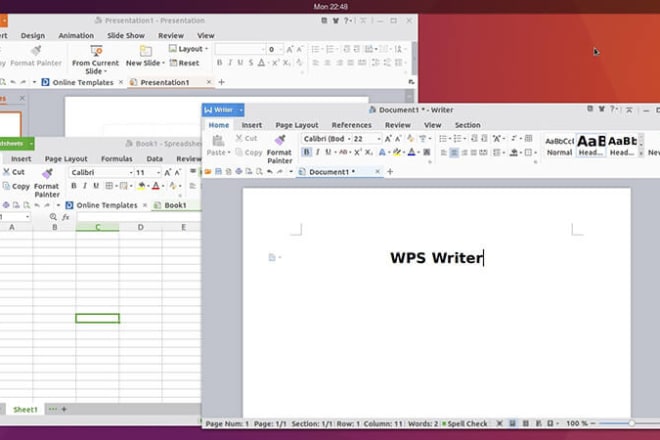This screenshot has width=660, height=440.
Task: Open Insert tab in Writer ribbon
Action: 252,125
